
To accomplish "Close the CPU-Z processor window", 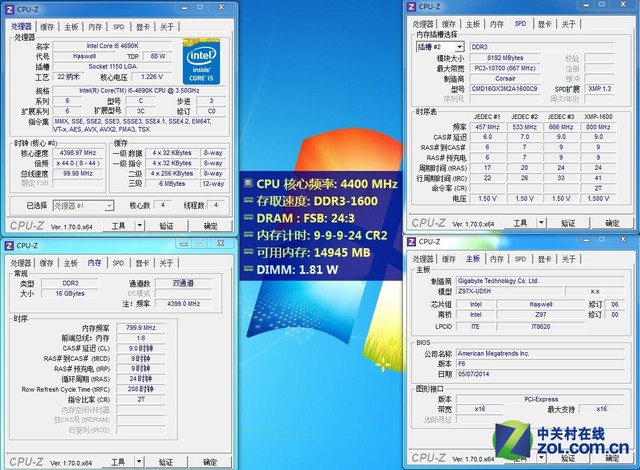I will coord(221,7).
